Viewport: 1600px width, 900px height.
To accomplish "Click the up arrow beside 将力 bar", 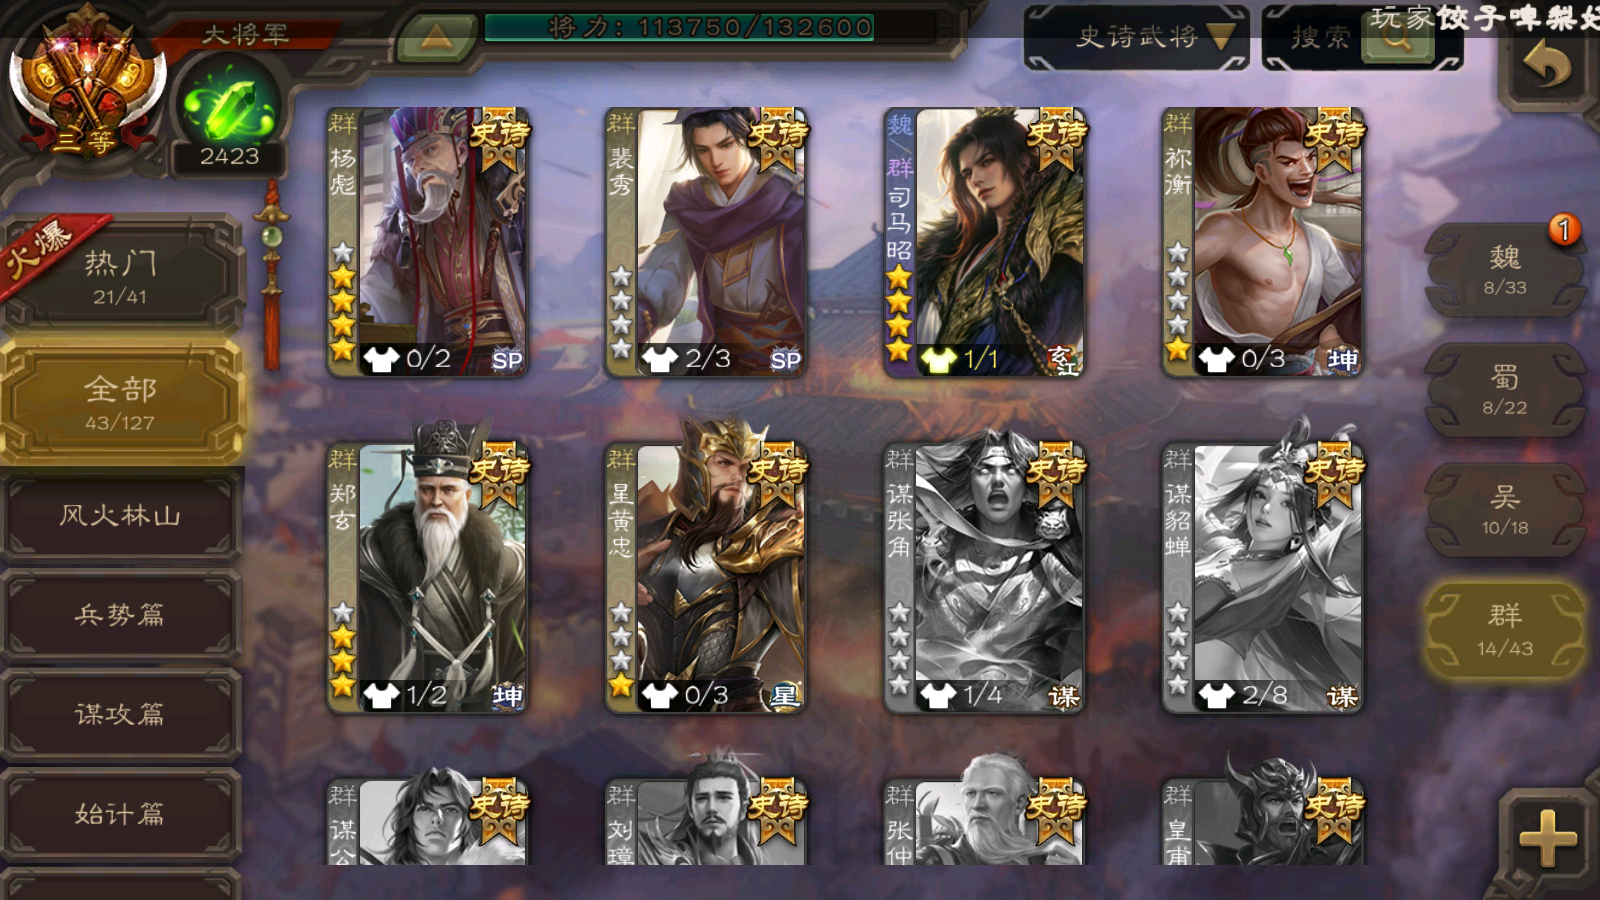I will click(x=435, y=38).
